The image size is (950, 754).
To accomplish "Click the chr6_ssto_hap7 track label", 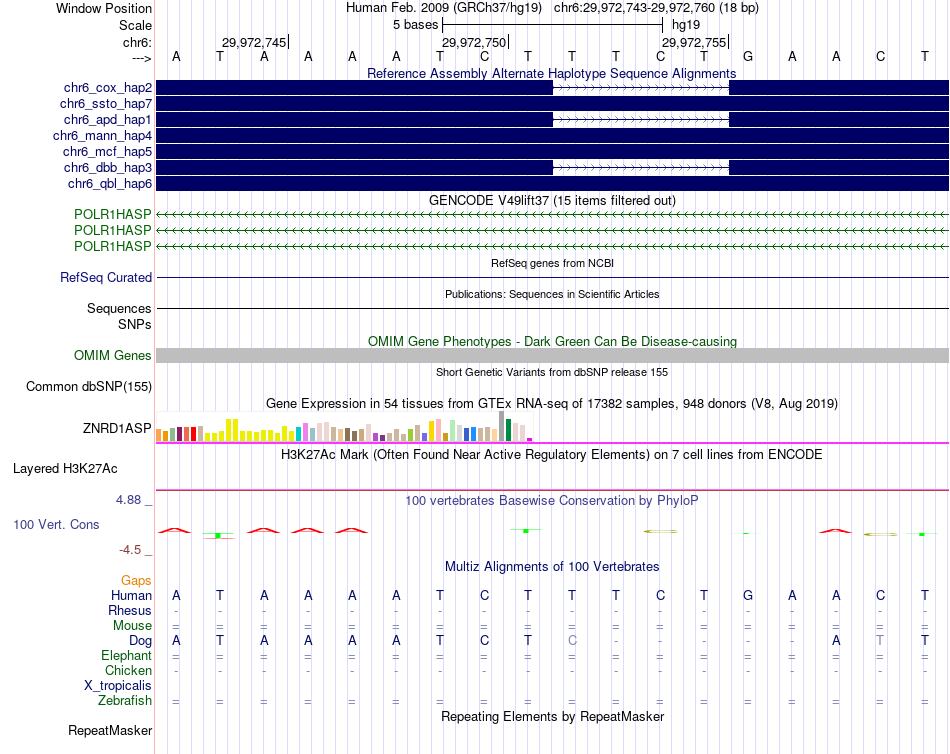I will click(106, 104).
